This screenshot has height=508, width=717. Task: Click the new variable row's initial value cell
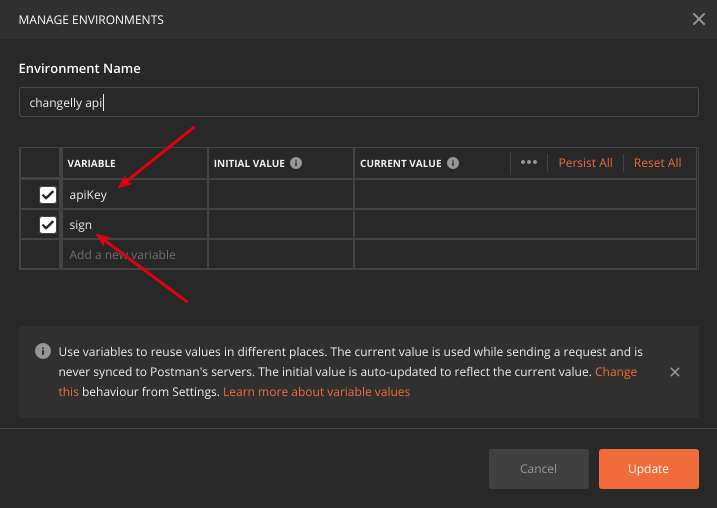[281, 255]
